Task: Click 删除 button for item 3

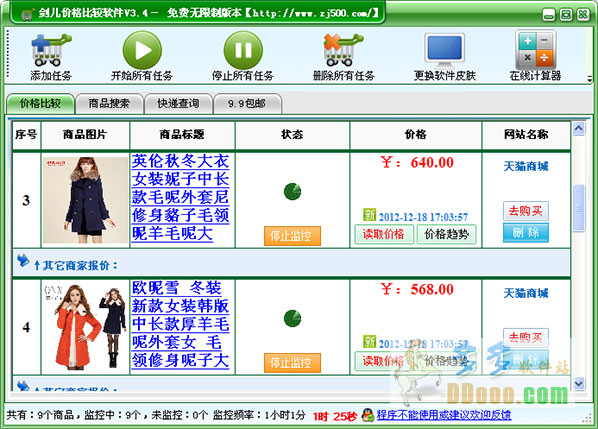Action: [x=526, y=233]
